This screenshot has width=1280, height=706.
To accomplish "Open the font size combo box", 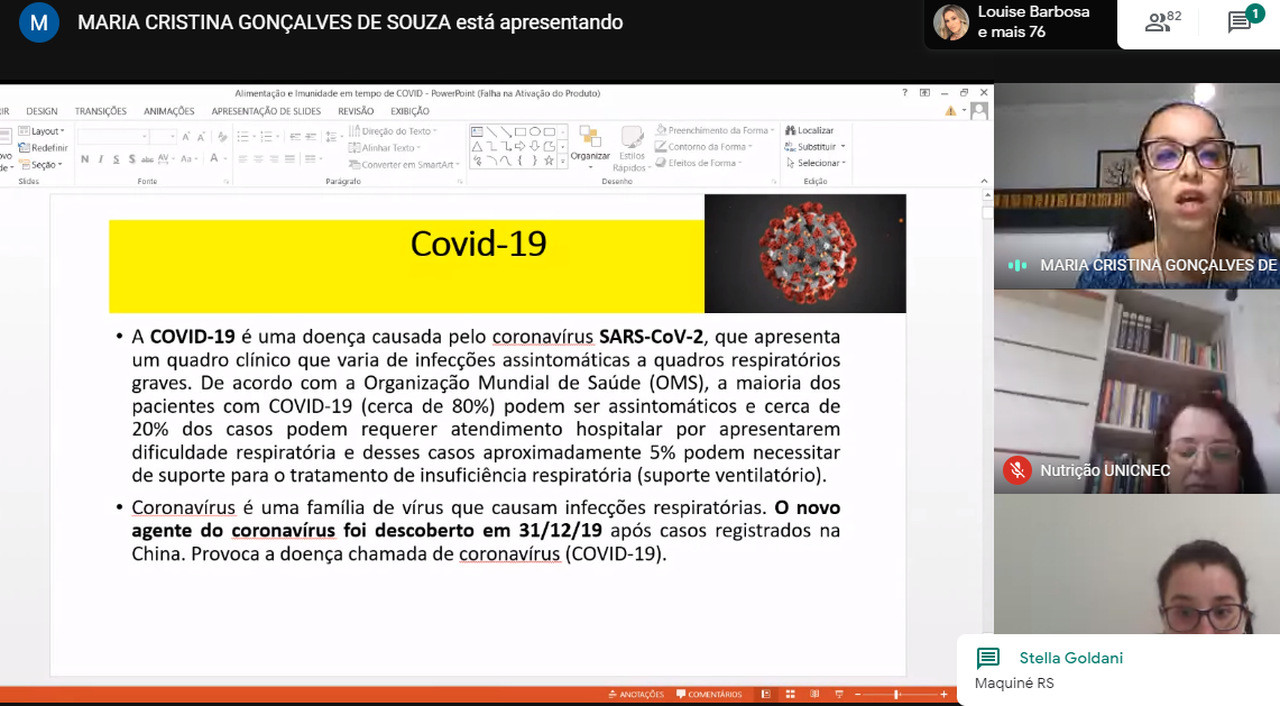I will pos(165,136).
